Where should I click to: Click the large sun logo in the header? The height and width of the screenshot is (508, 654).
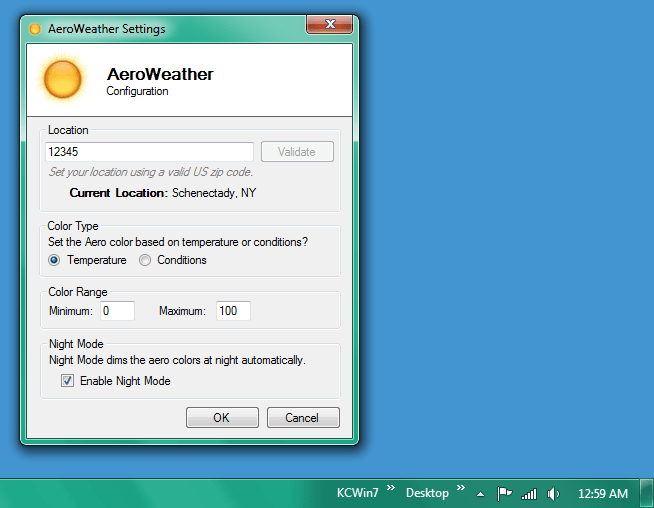(x=63, y=79)
